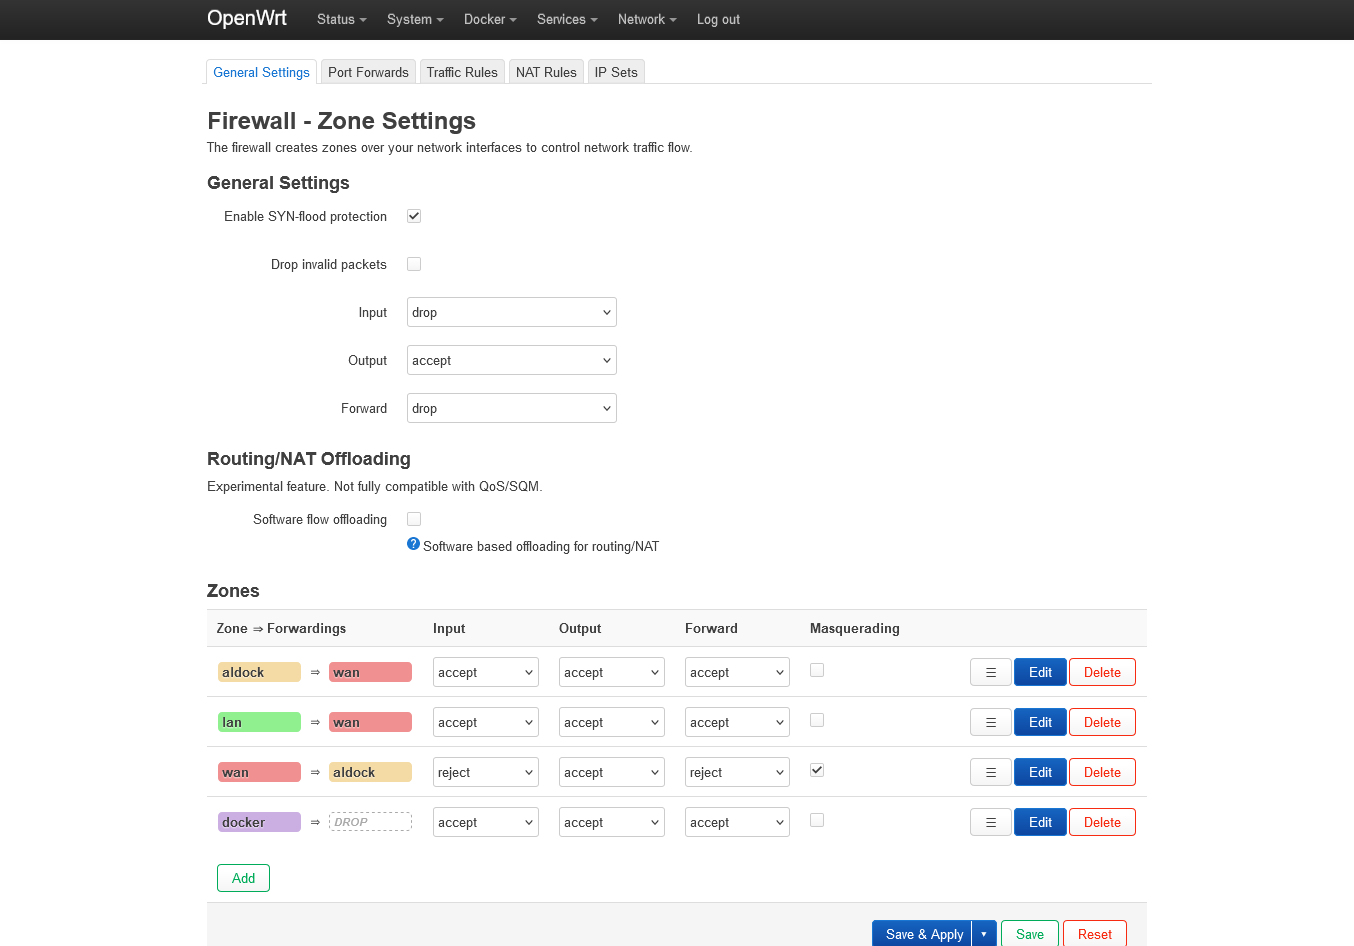Open the general Input policy dropdown
The height and width of the screenshot is (946, 1354).
[x=511, y=312]
